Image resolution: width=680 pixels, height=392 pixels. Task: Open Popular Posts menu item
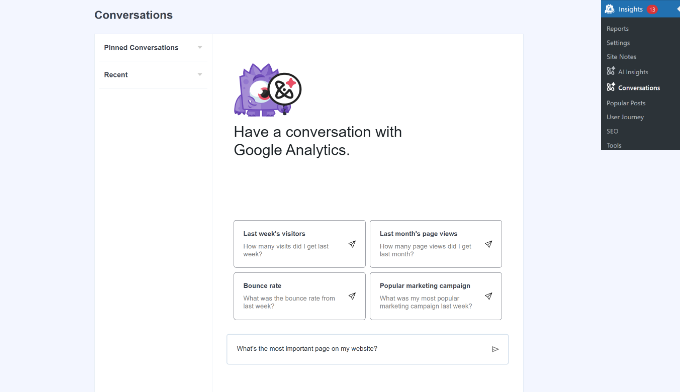click(x=626, y=103)
